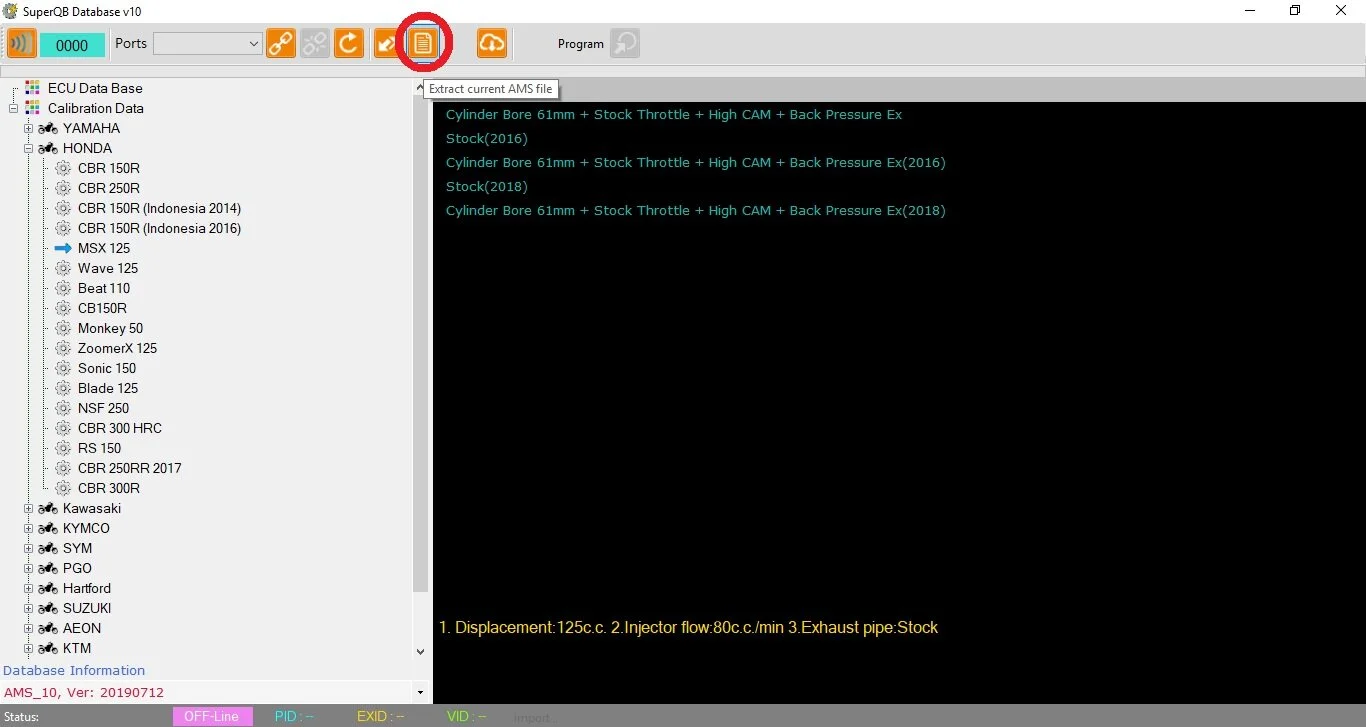The width and height of the screenshot is (1366, 727).
Task: Click the motorcycle icon beside Kawasaki
Action: click(x=48, y=508)
